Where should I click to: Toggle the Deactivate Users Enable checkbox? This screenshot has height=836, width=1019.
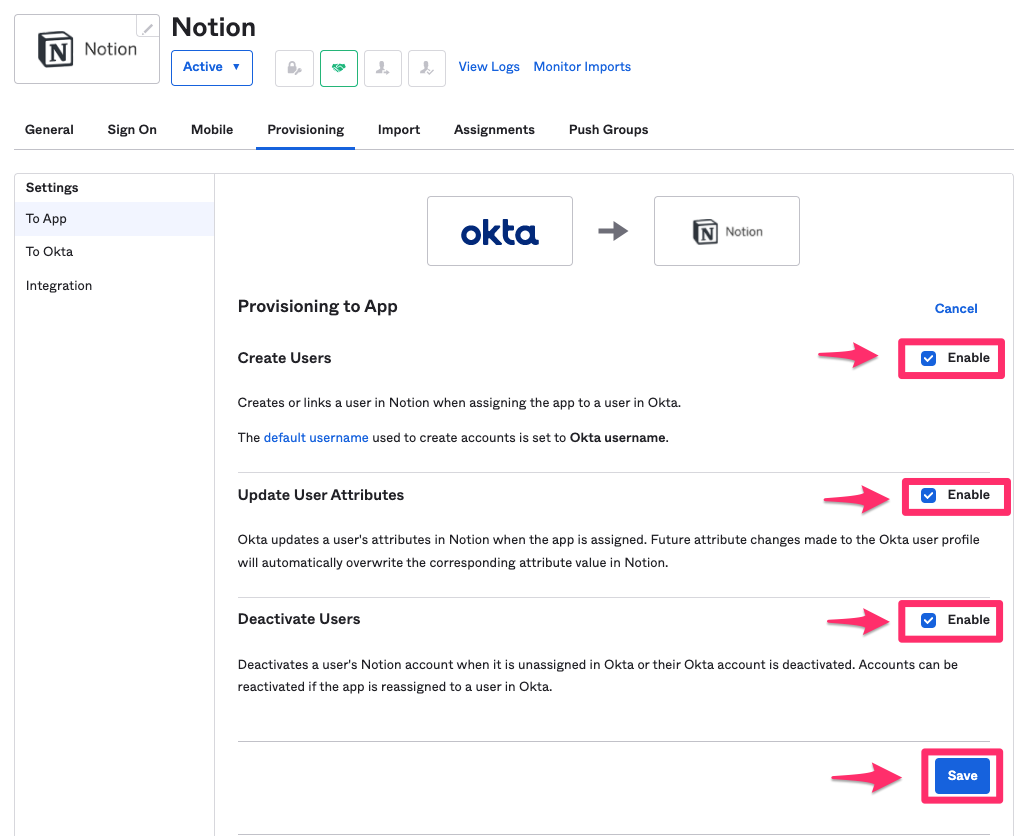coord(928,620)
